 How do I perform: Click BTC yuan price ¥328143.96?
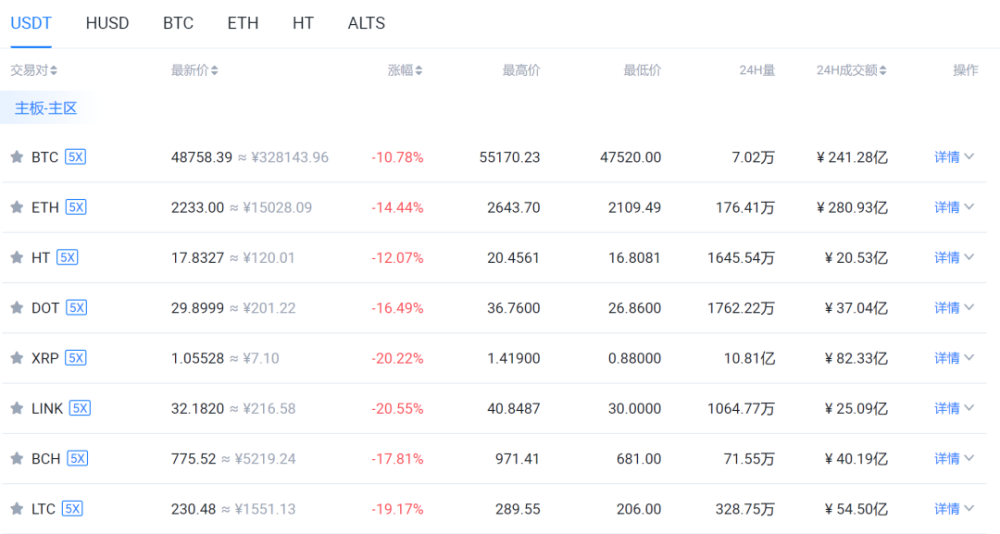290,157
